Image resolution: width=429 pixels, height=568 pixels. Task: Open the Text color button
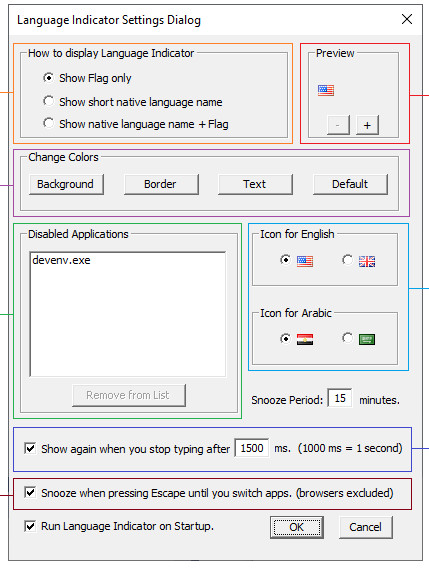[x=255, y=184]
